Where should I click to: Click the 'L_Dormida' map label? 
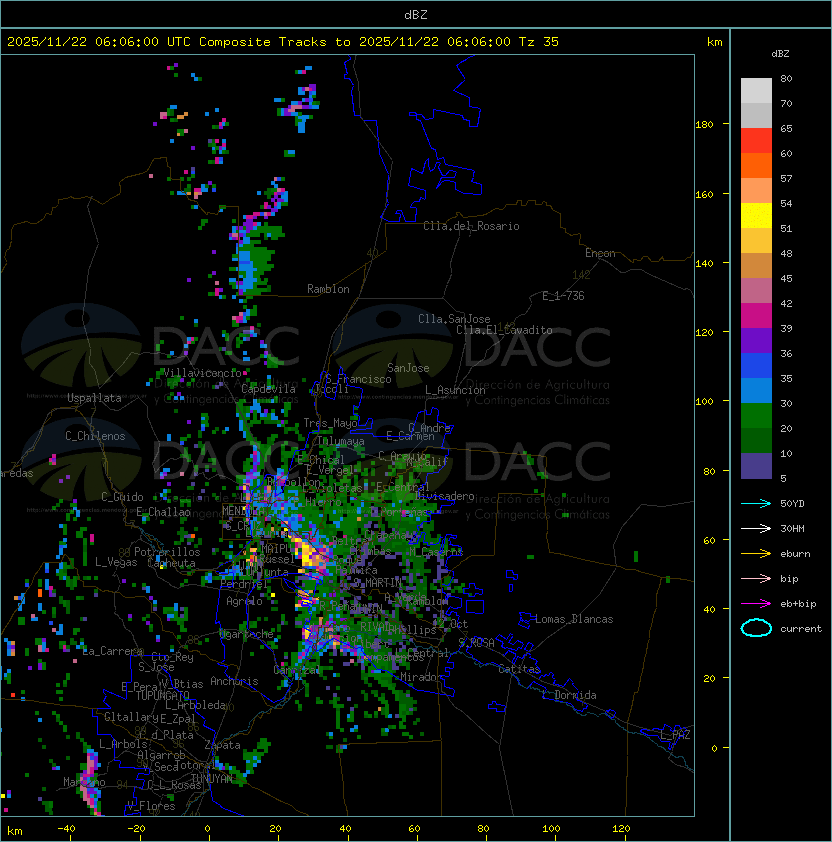pyautogui.click(x=569, y=695)
